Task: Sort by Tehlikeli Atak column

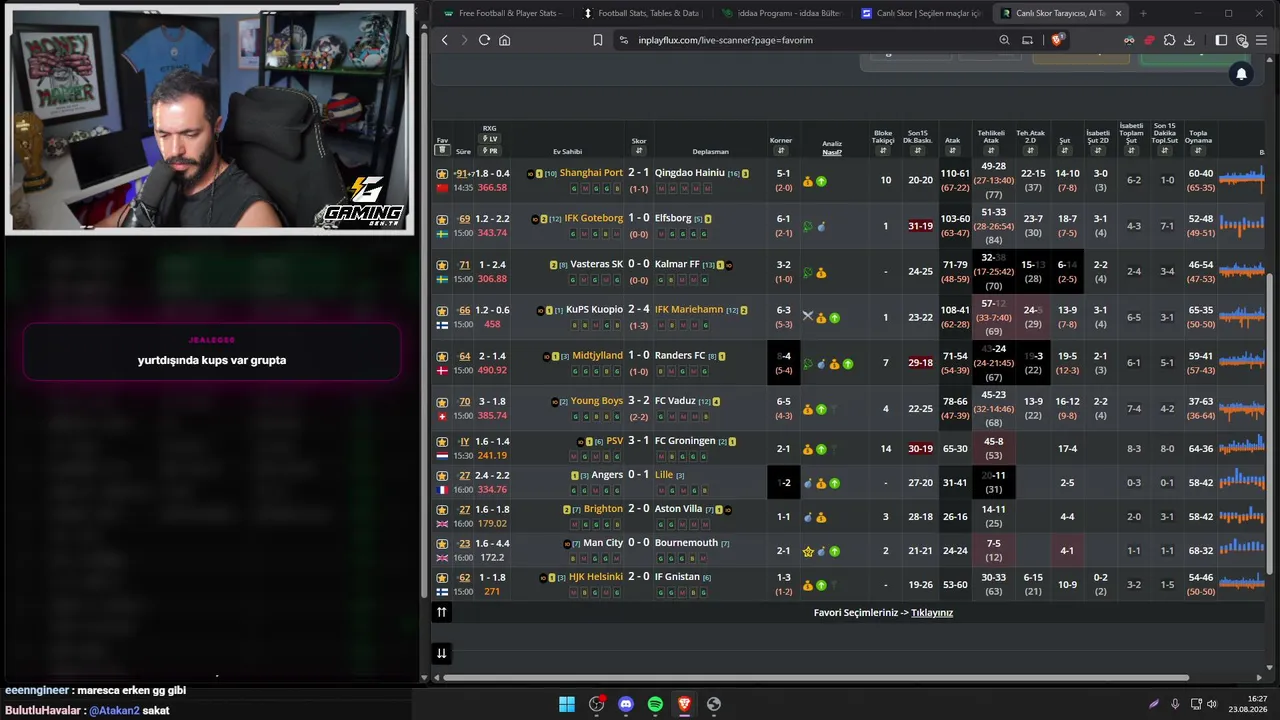Action: click(x=991, y=151)
